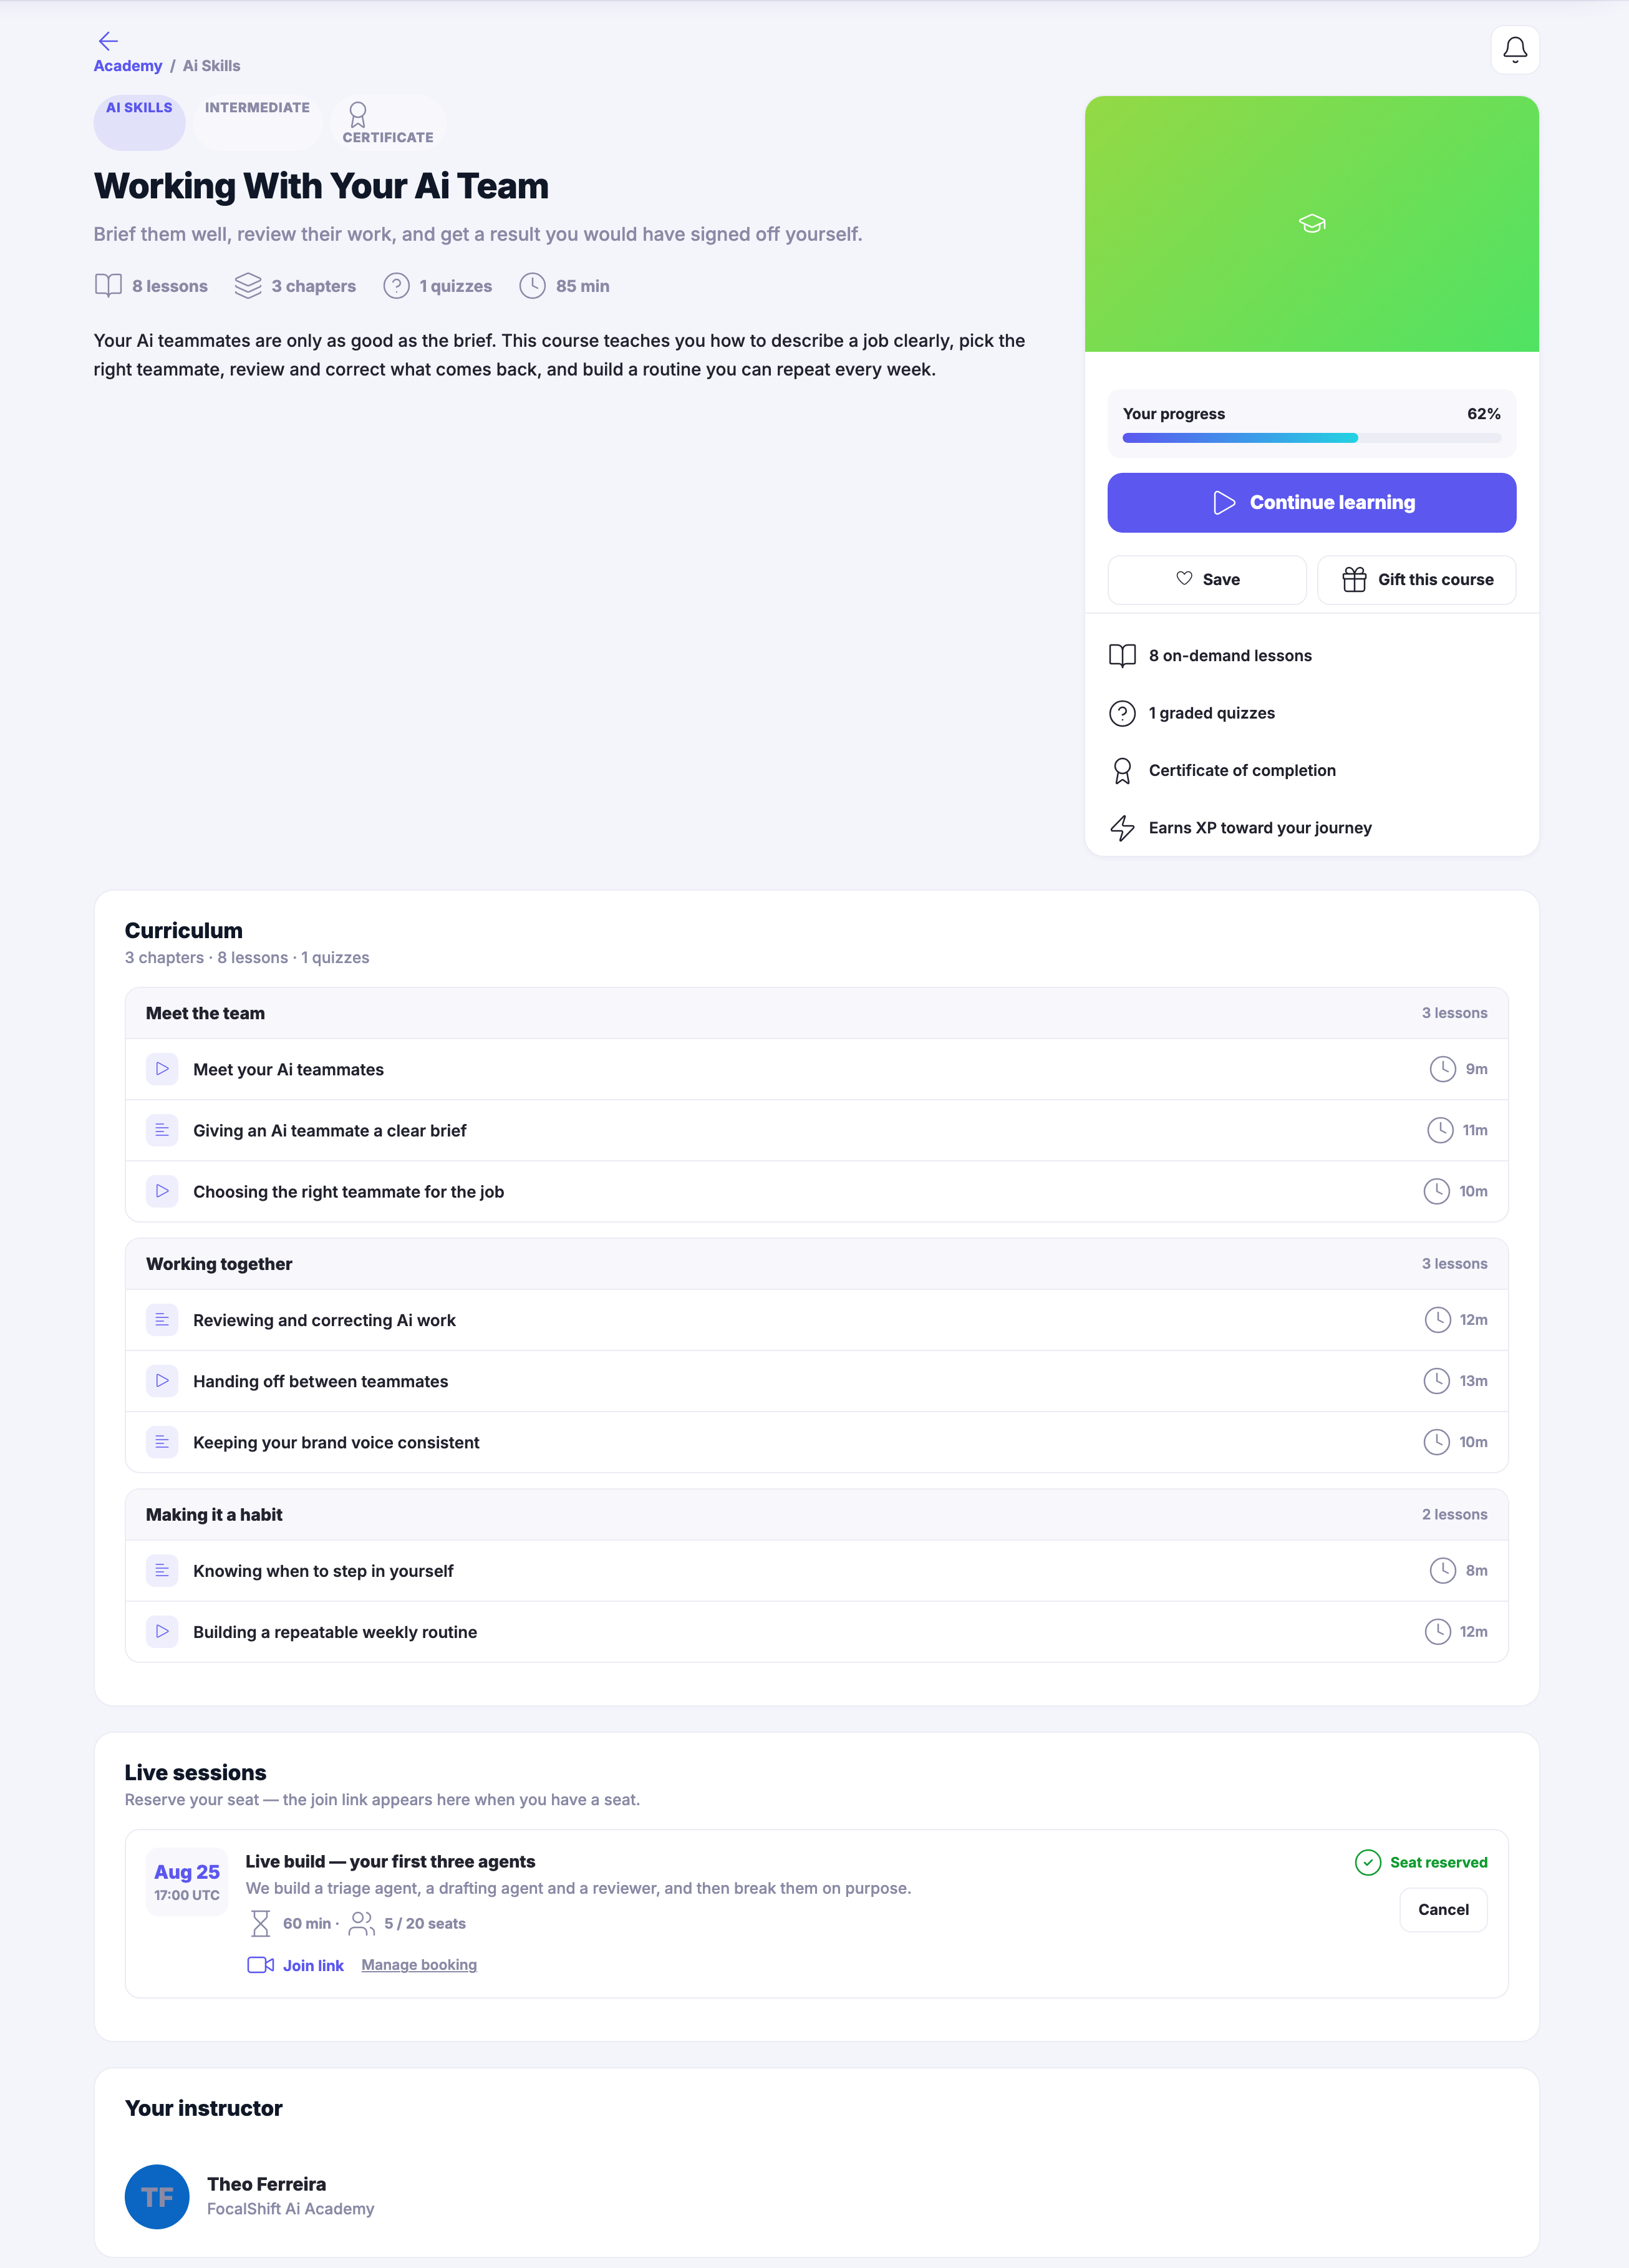Click the play icon for Handing off between teammates
This screenshot has height=2268, width=1629.
162,1381
